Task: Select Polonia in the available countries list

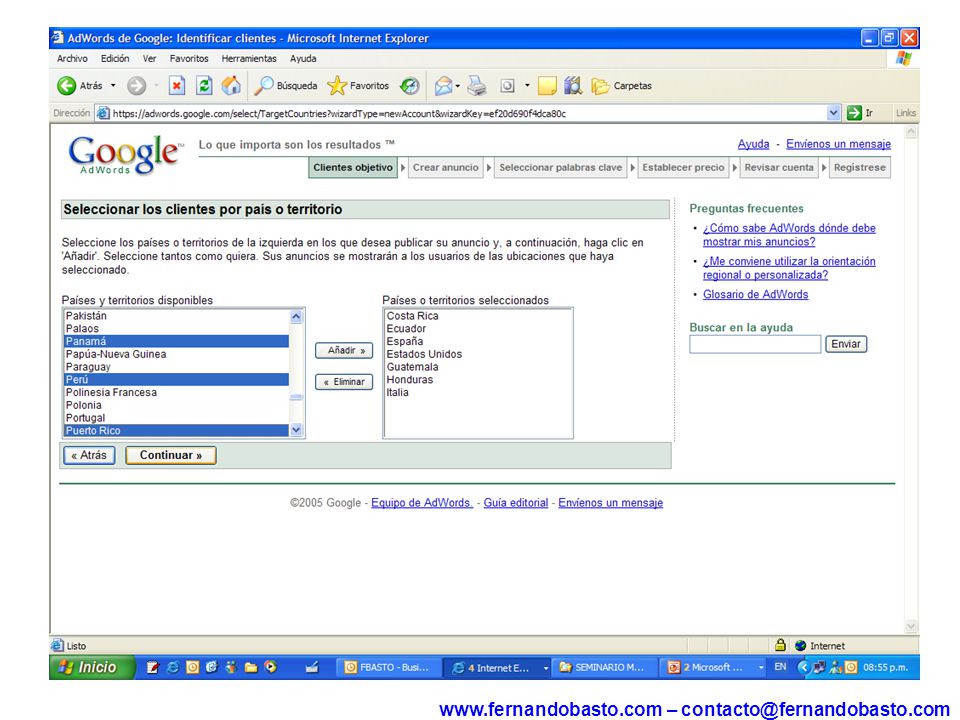Action: coord(176,405)
